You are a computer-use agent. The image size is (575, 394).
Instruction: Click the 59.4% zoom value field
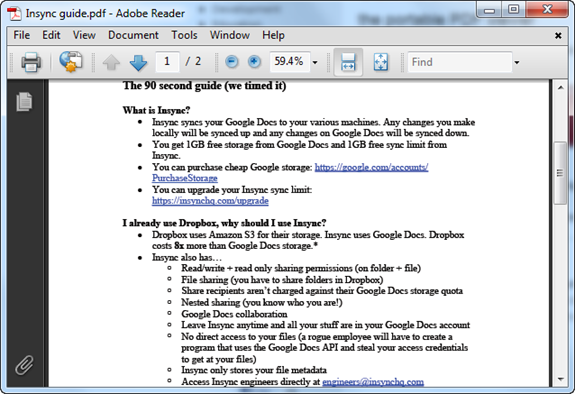pos(290,62)
